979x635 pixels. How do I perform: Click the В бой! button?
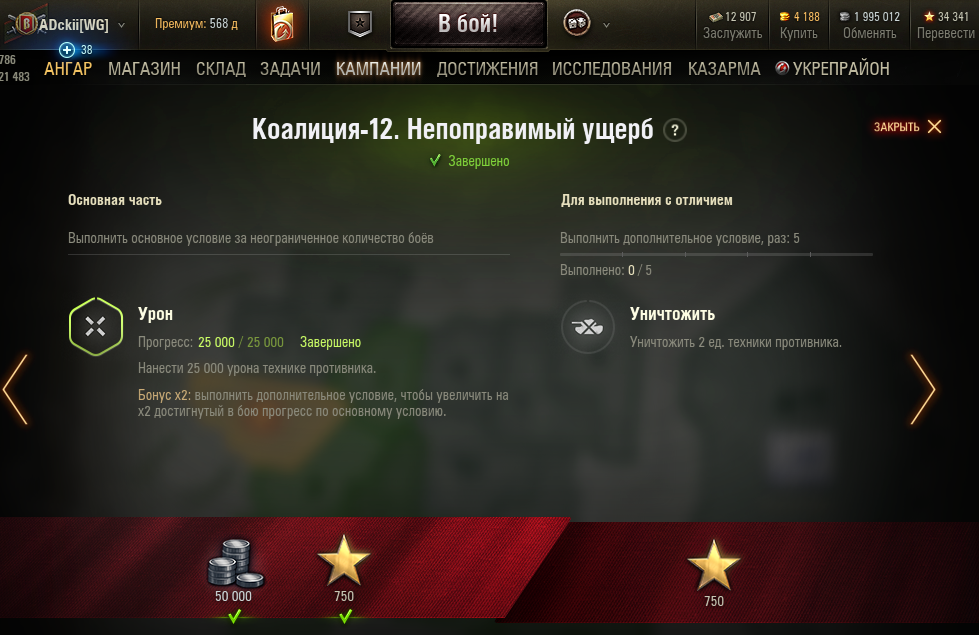point(468,24)
